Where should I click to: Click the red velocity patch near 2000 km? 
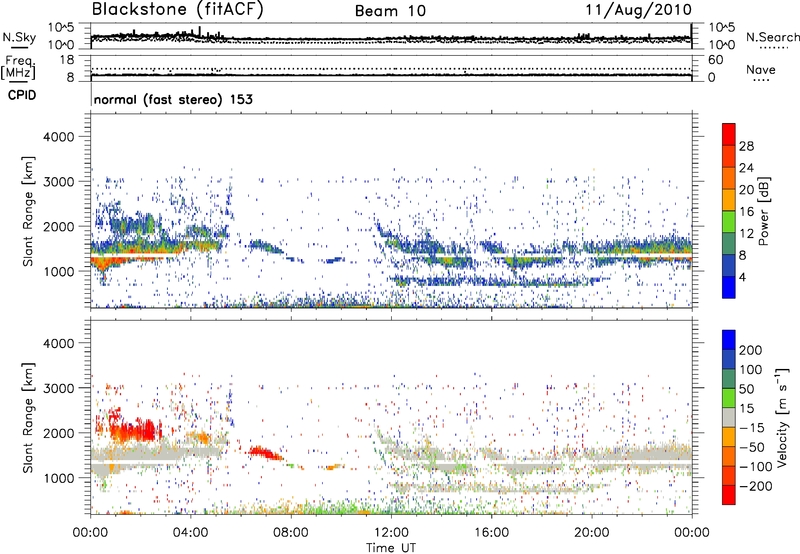click(134, 430)
